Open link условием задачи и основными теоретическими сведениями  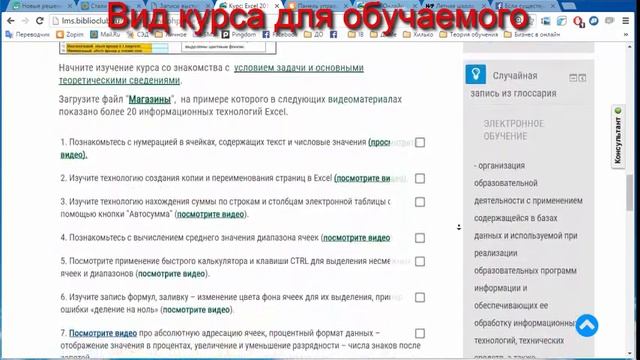pyautogui.click(x=211, y=74)
